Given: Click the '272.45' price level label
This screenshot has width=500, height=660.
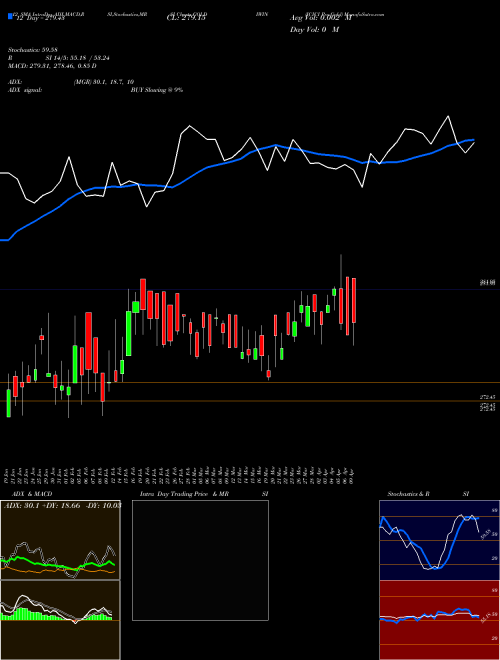Looking at the screenshot, I should [488, 397].
